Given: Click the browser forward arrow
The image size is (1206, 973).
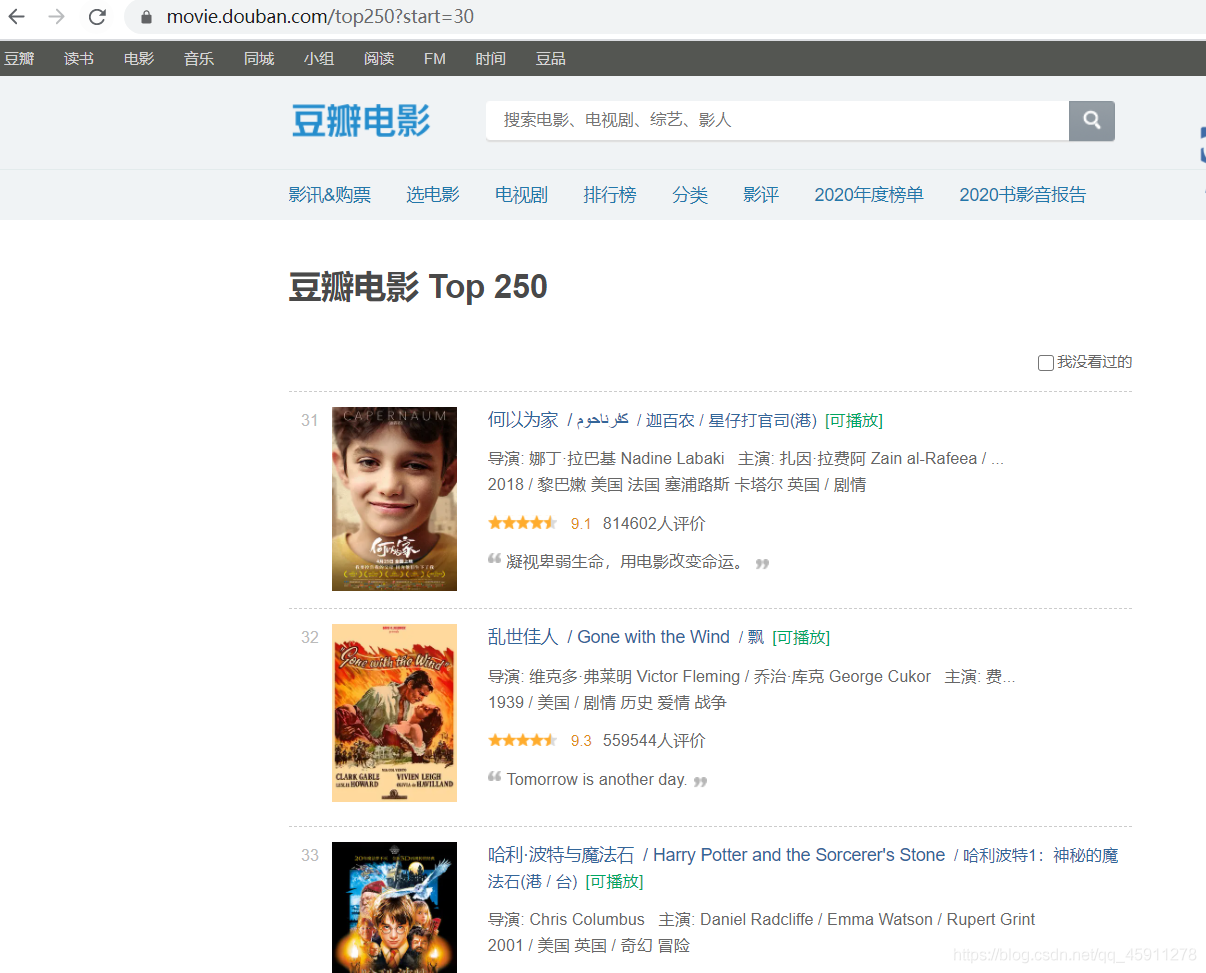Looking at the screenshot, I should coord(56,16).
